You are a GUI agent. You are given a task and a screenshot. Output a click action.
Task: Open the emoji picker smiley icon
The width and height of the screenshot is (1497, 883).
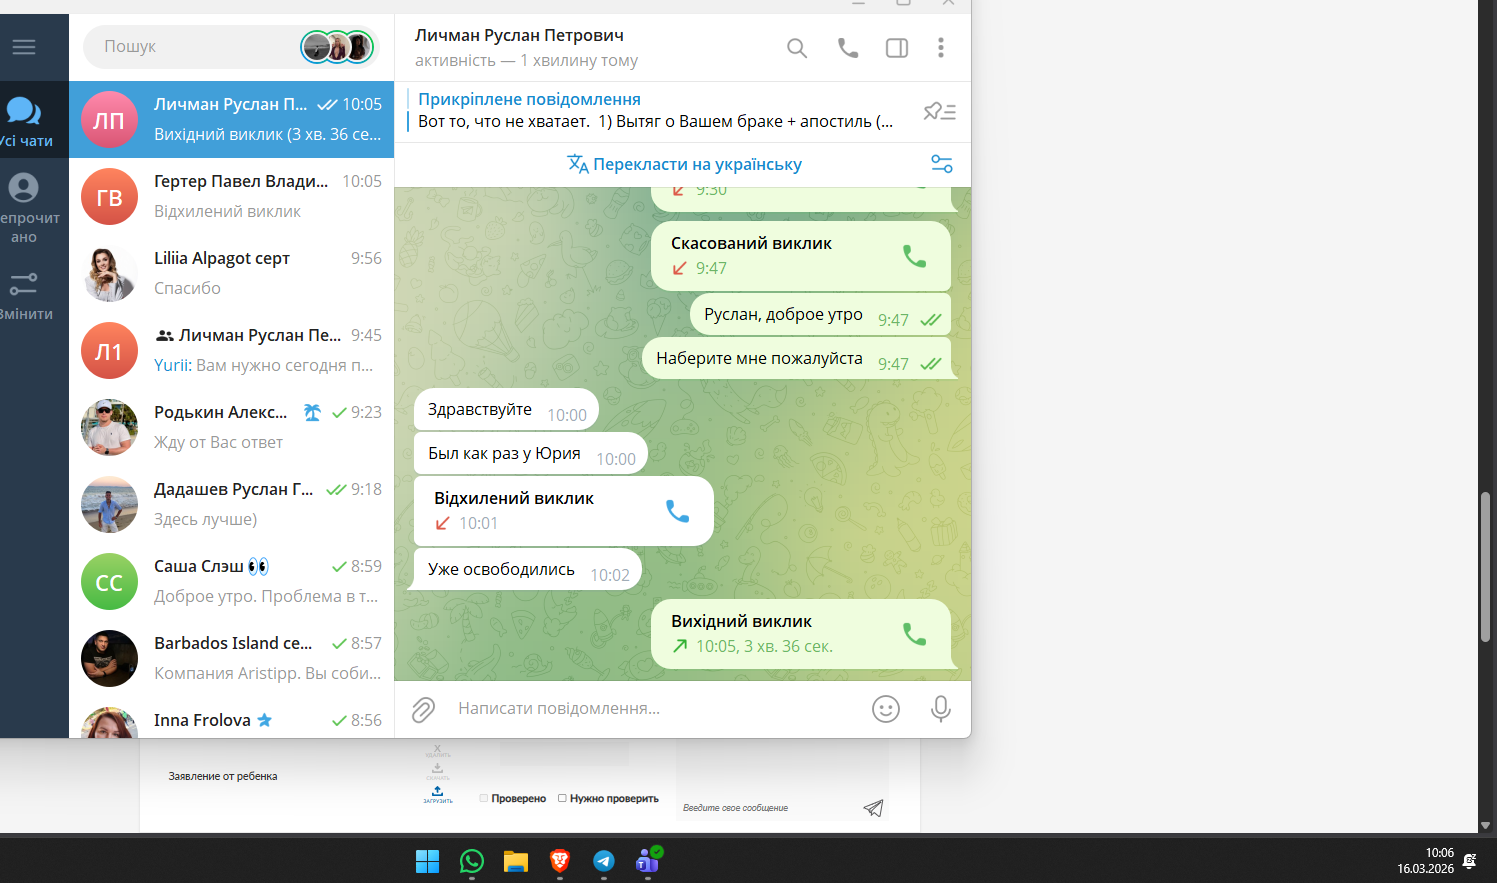click(x=886, y=709)
